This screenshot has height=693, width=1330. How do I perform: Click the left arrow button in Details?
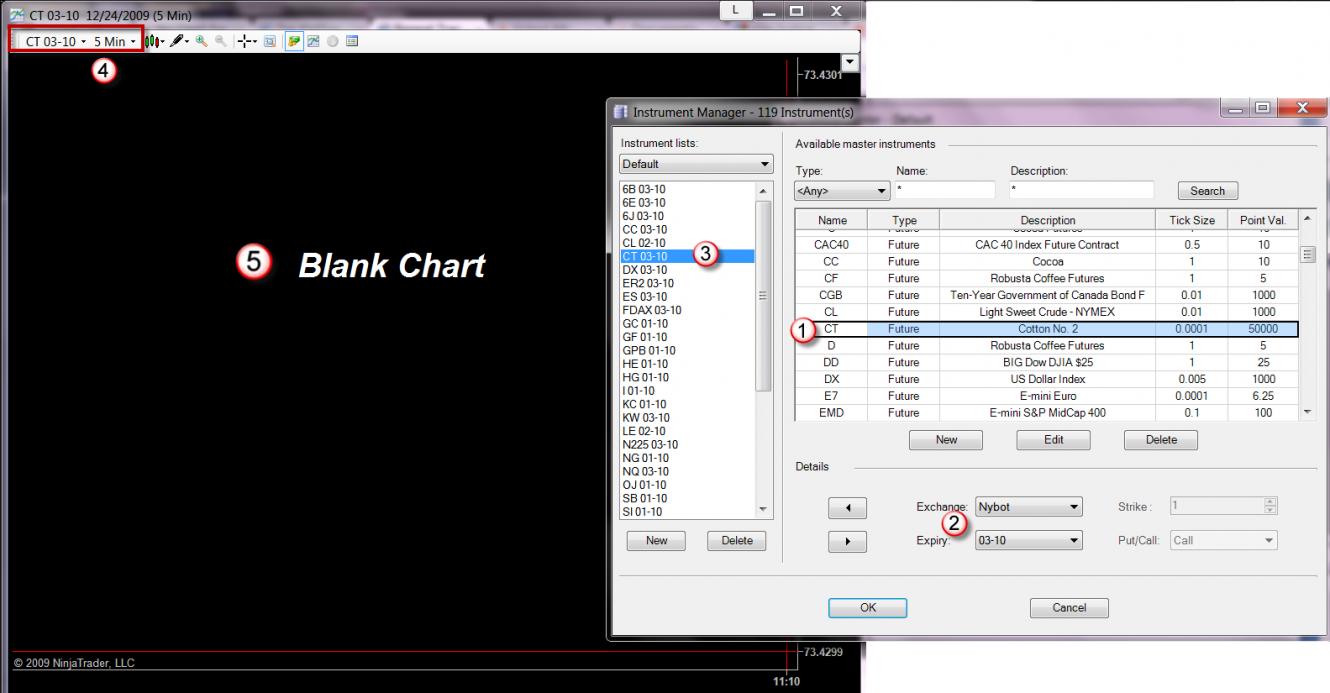tap(847, 508)
